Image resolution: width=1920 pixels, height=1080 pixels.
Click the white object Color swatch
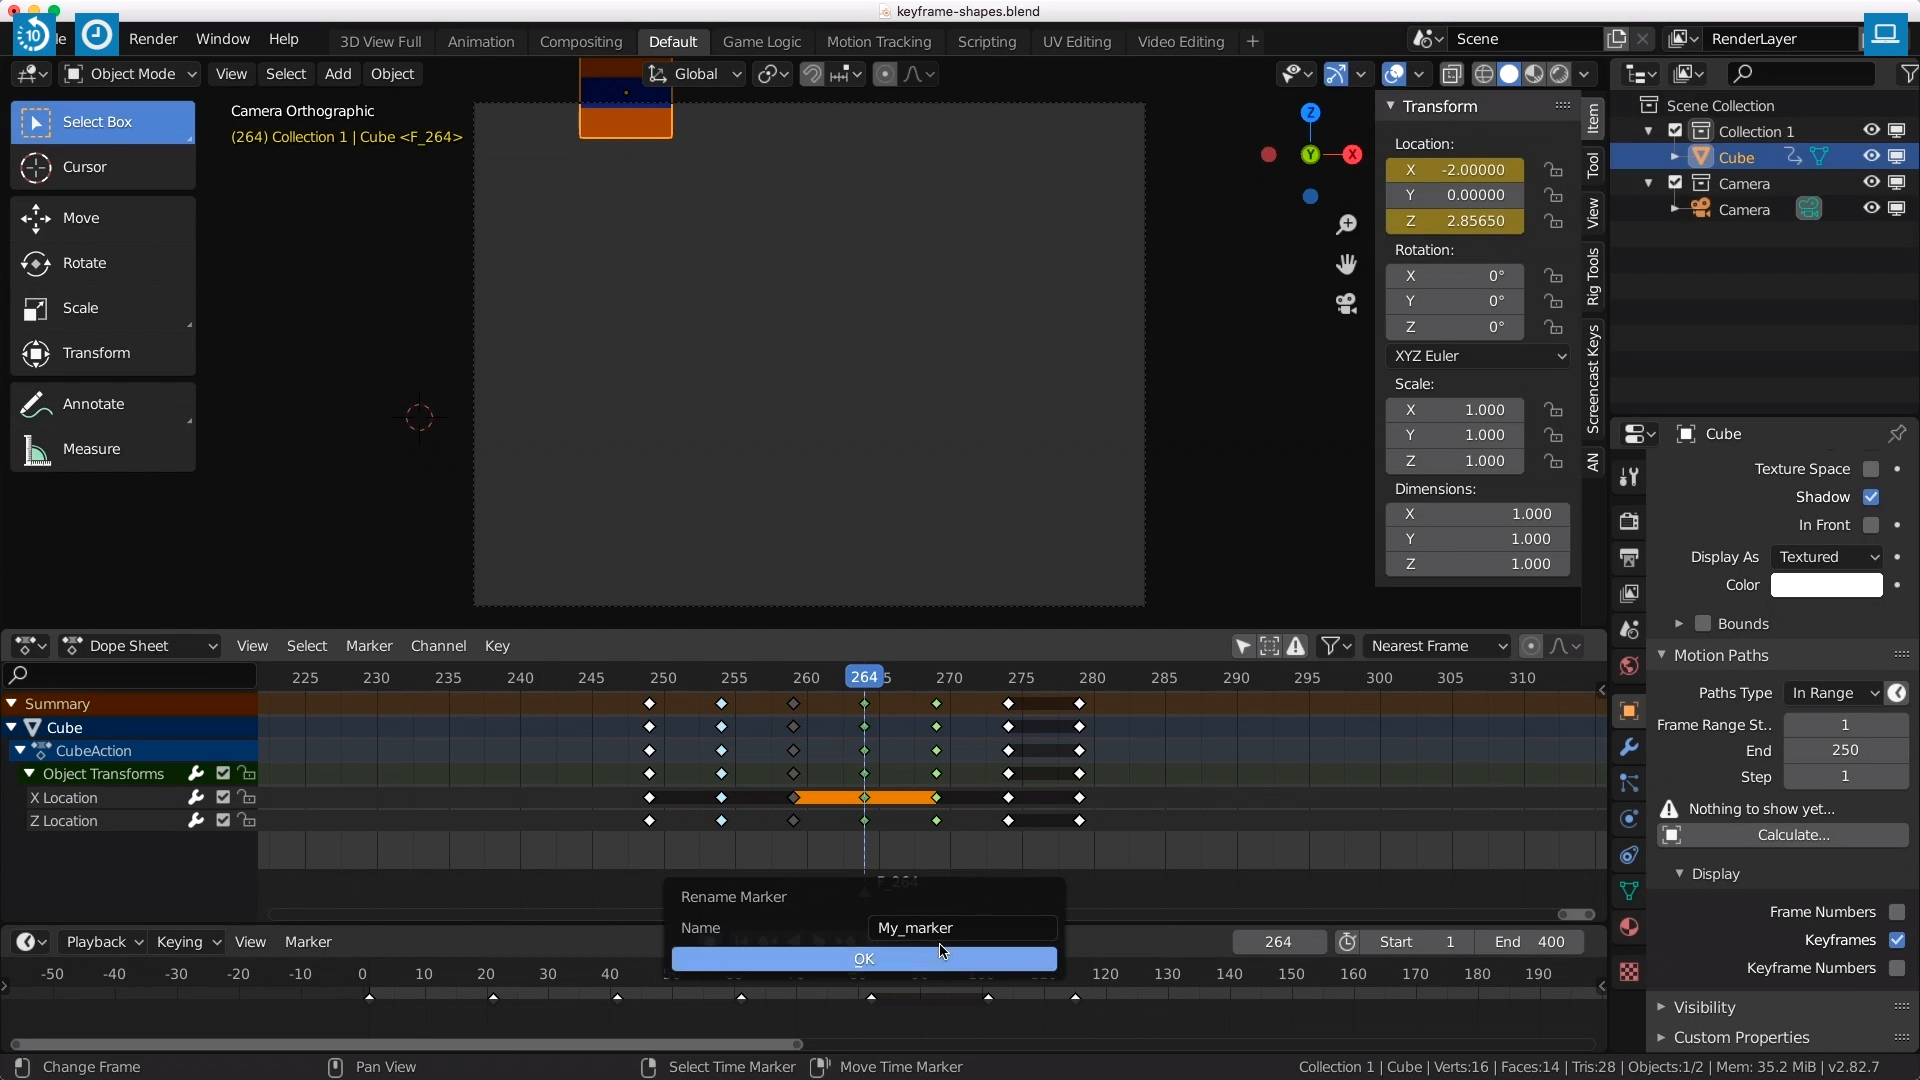point(1826,585)
